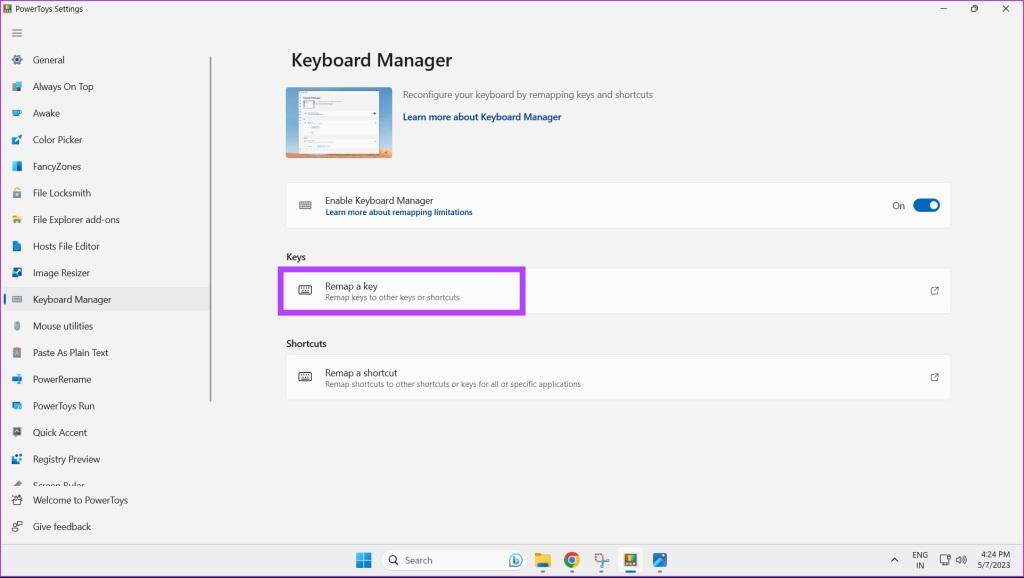Open the Remap a key external-link icon

tap(935, 291)
